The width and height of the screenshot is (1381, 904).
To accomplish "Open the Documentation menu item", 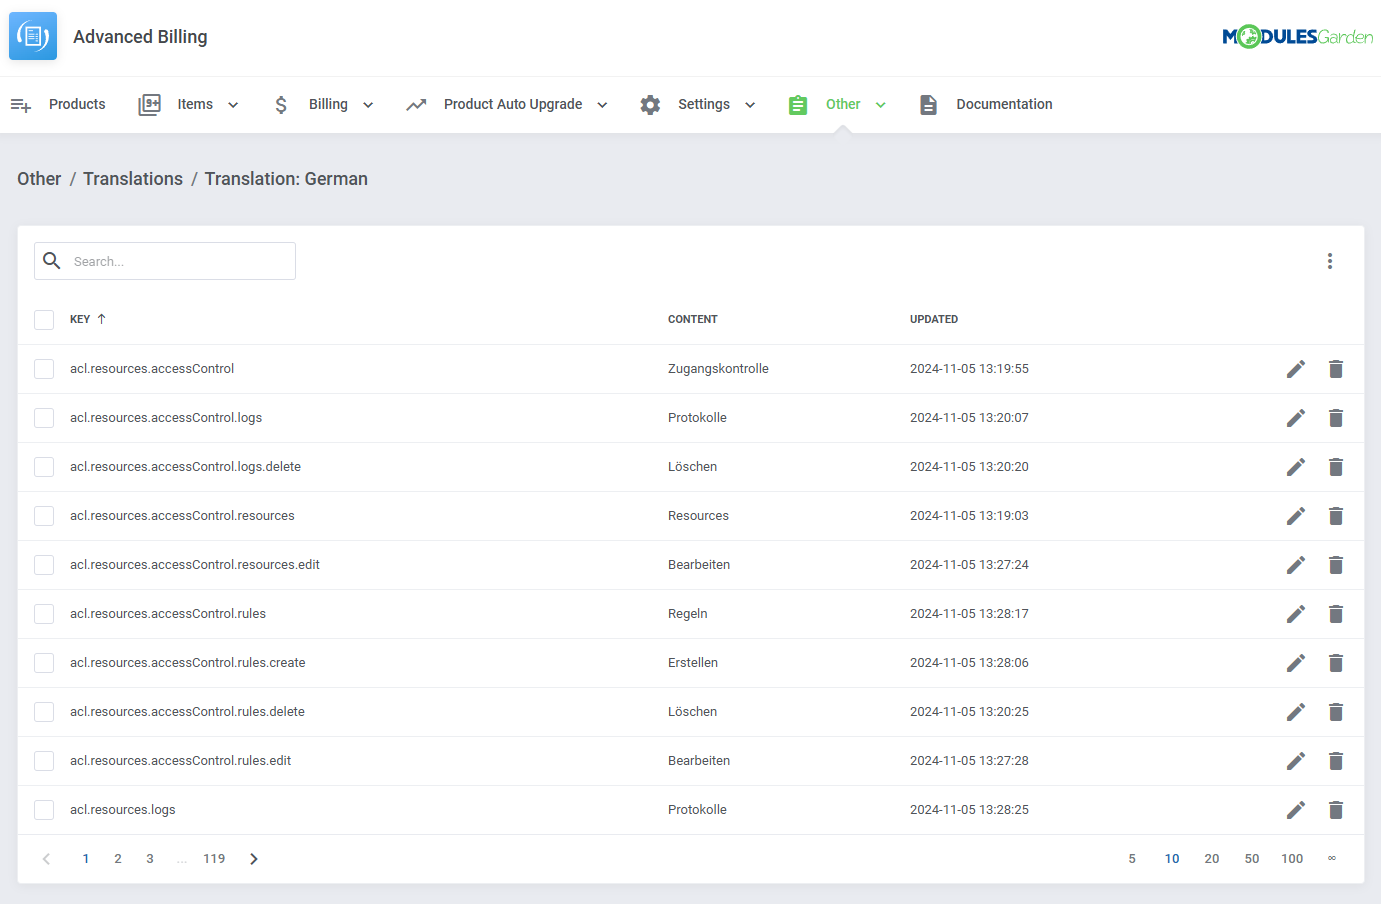I will click(1004, 104).
